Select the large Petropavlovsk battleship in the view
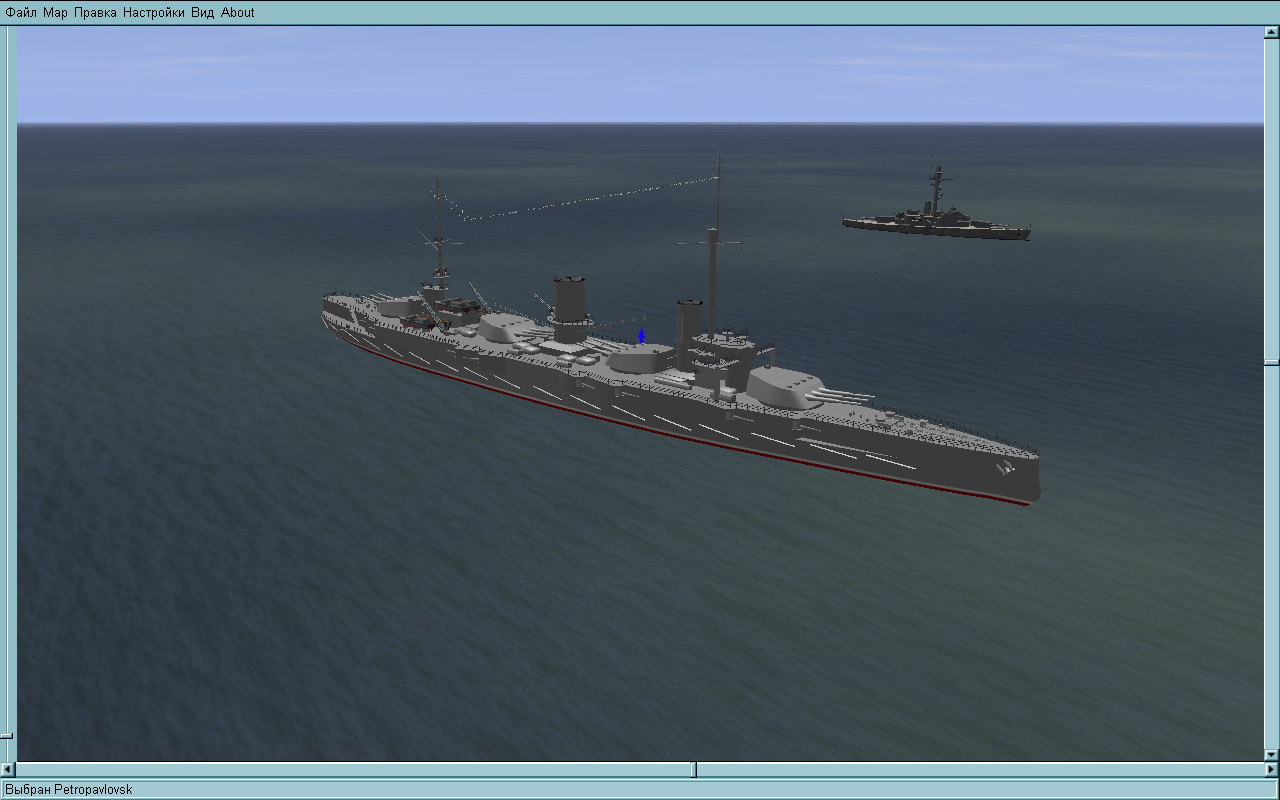This screenshot has height=800, width=1280. pyautogui.click(x=680, y=390)
